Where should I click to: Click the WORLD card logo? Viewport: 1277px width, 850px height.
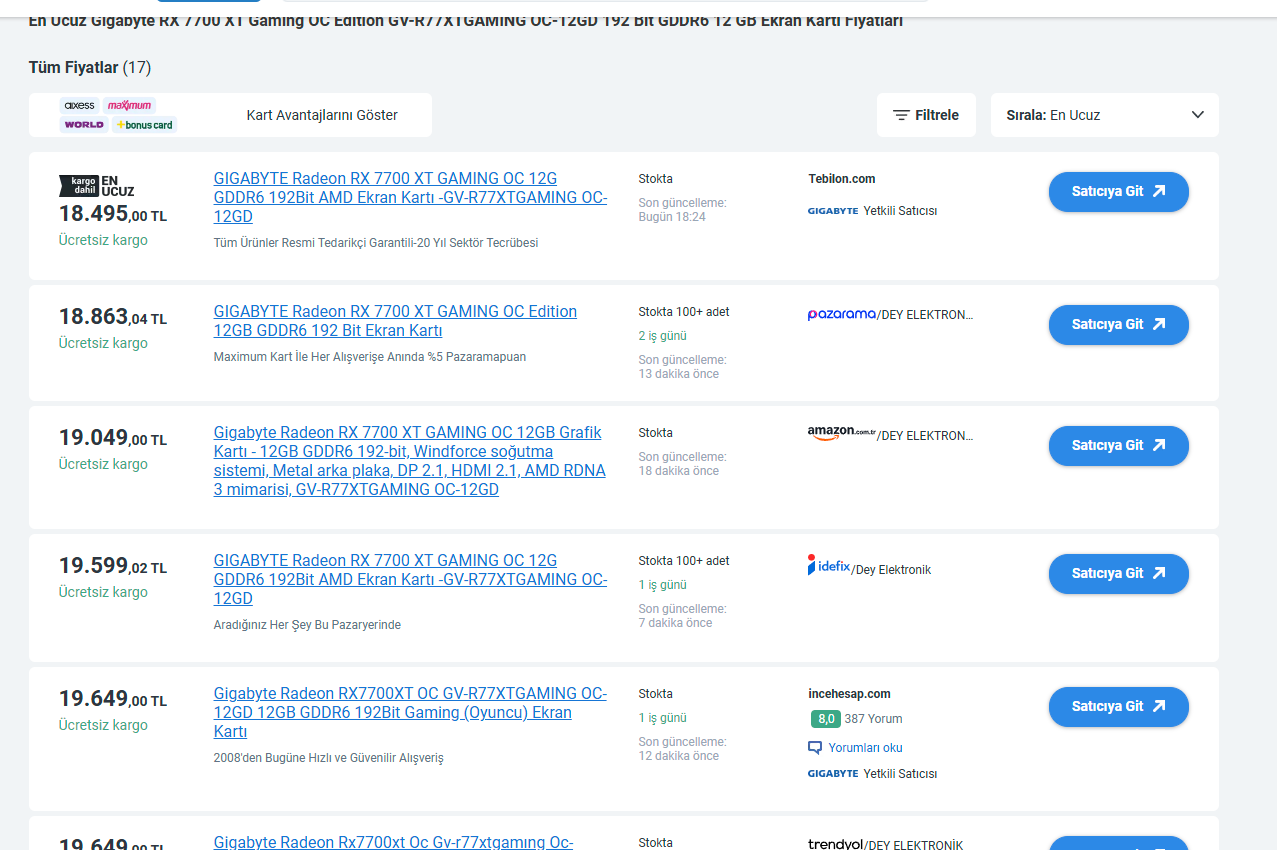coord(84,125)
